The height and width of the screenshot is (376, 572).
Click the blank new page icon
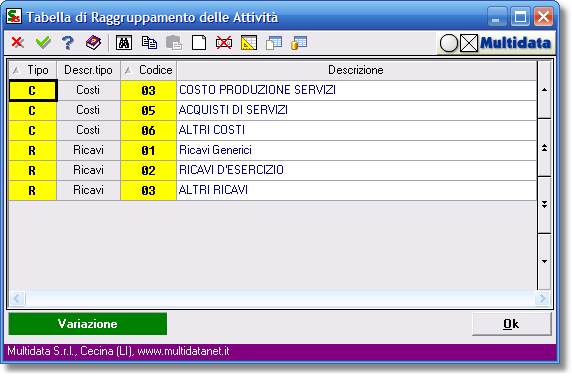[x=199, y=43]
